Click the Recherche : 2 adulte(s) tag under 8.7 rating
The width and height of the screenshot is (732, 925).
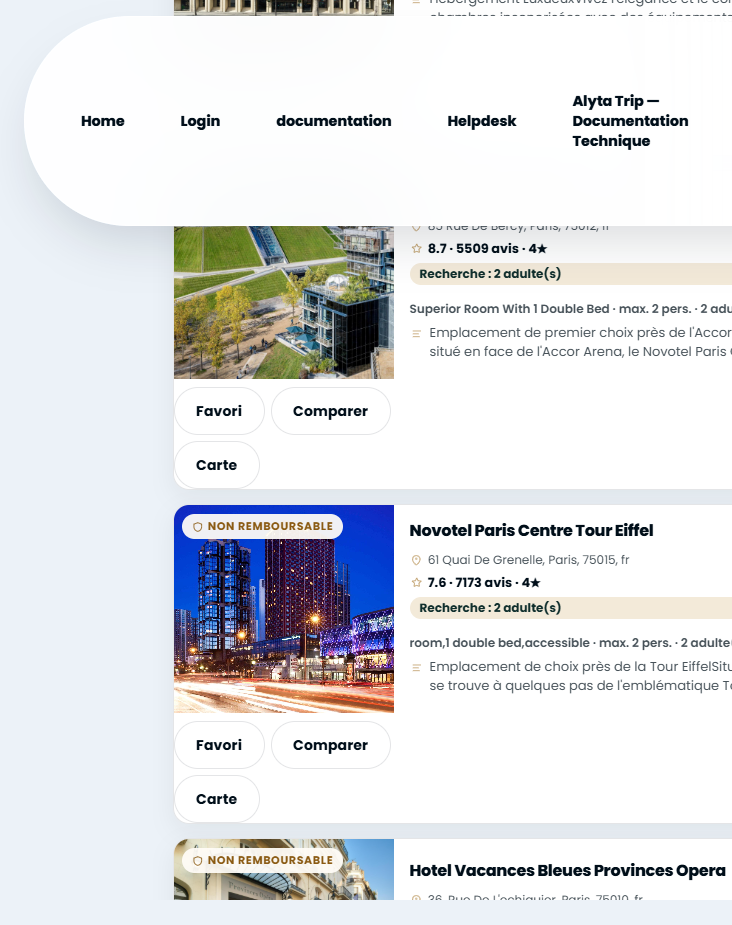(571, 274)
